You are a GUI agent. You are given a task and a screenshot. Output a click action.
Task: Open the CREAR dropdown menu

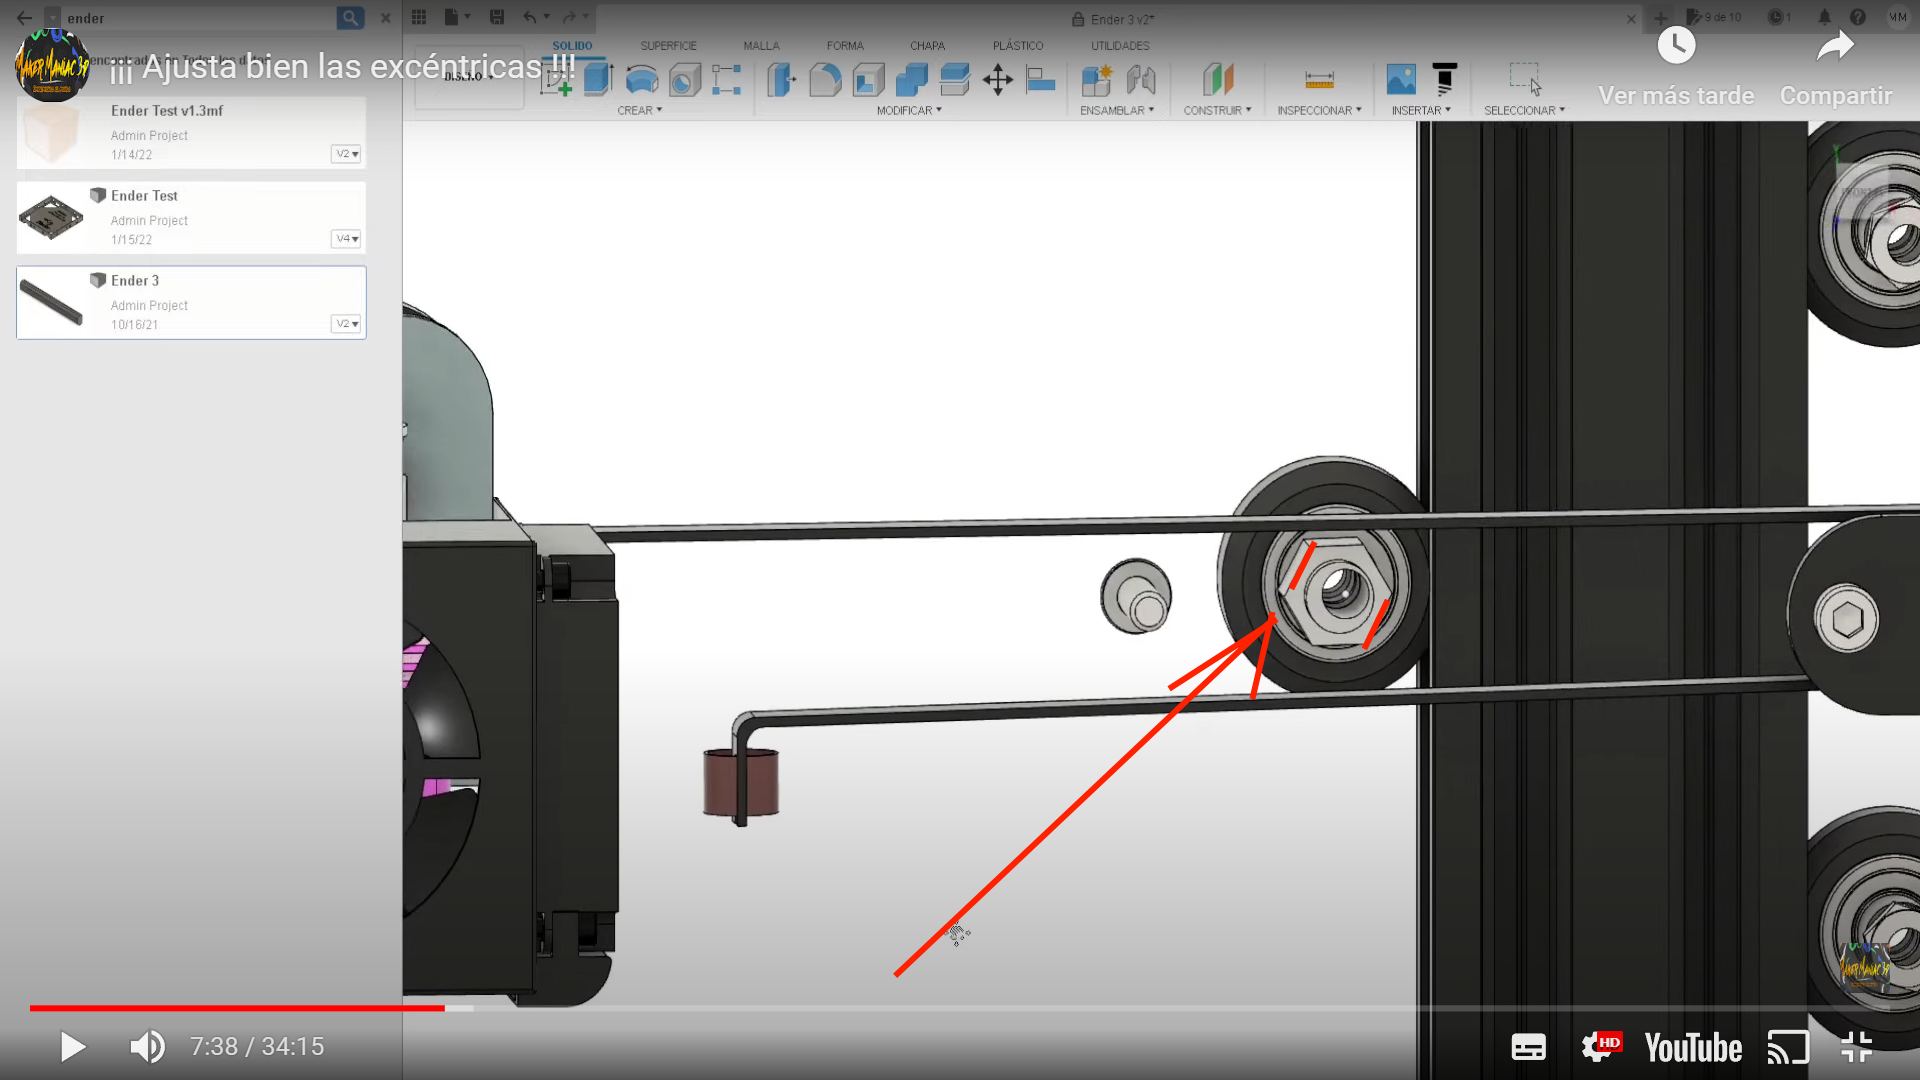(639, 110)
